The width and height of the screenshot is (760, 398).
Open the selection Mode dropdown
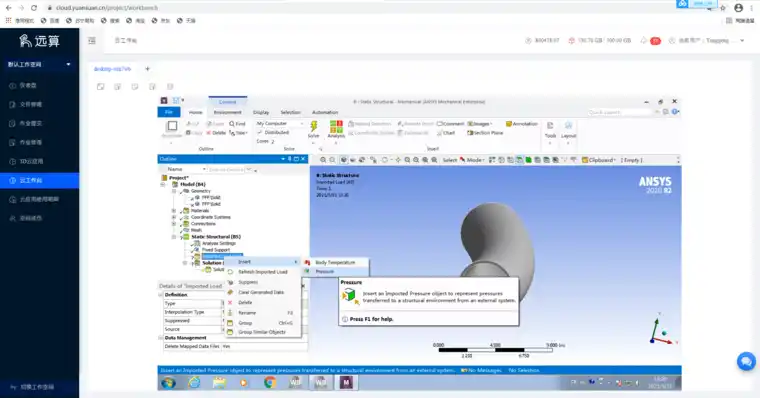471,159
